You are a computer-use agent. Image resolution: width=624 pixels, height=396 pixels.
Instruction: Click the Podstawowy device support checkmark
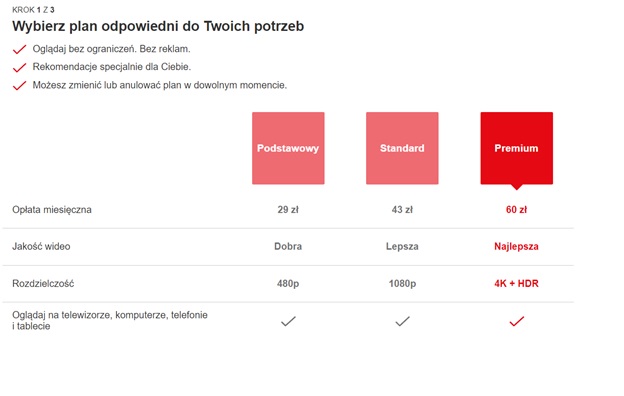click(288, 321)
